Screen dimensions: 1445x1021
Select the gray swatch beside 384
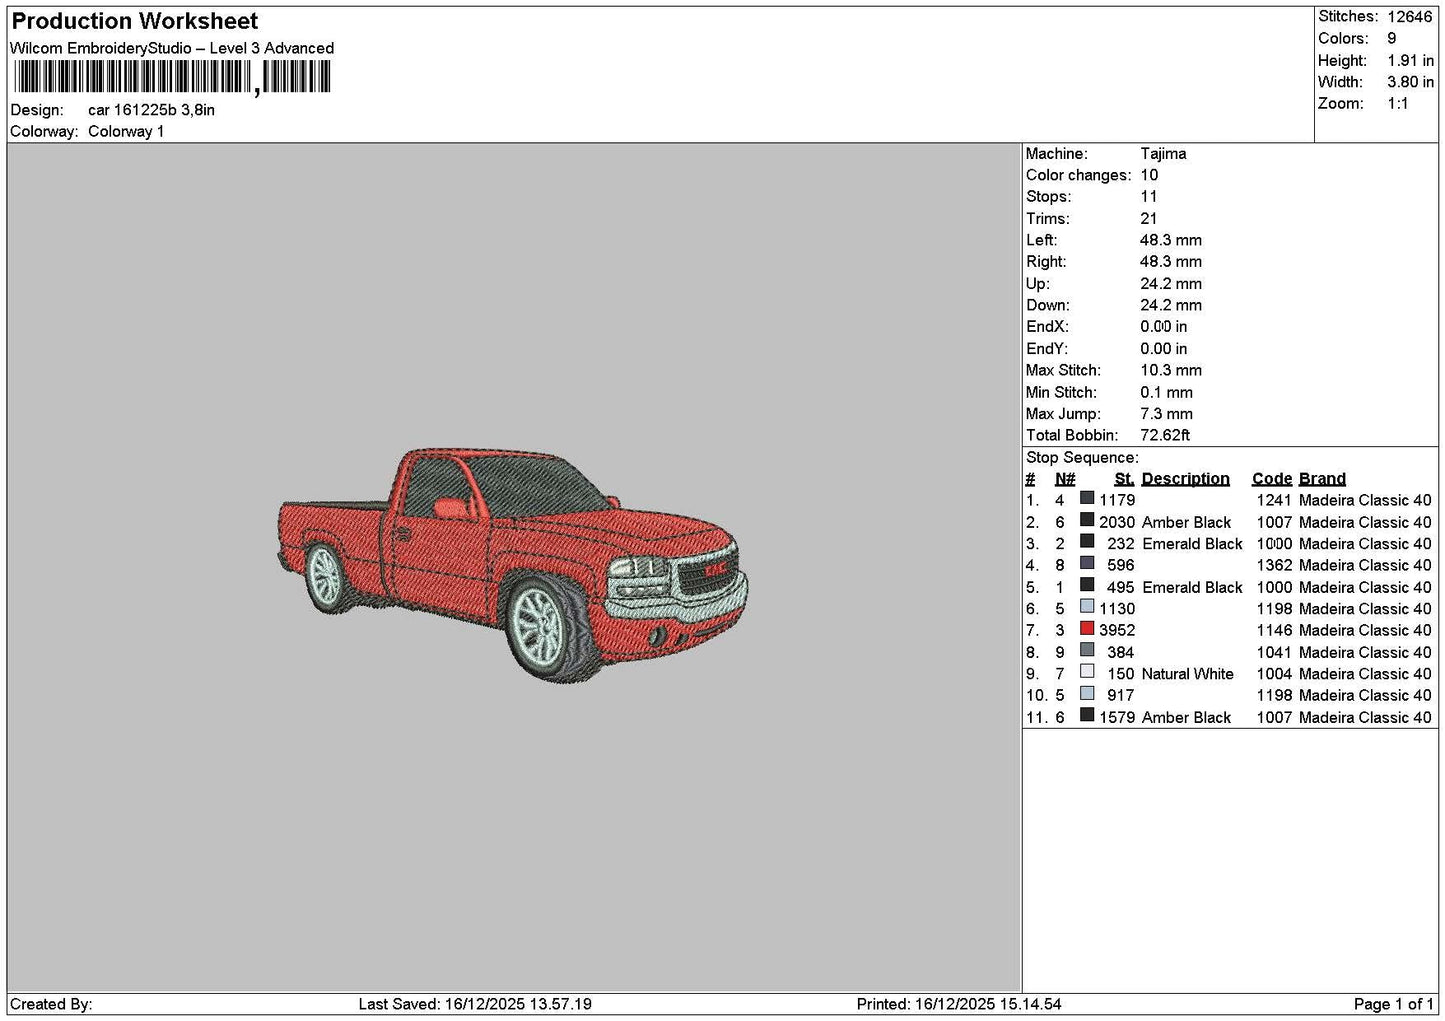point(1087,651)
